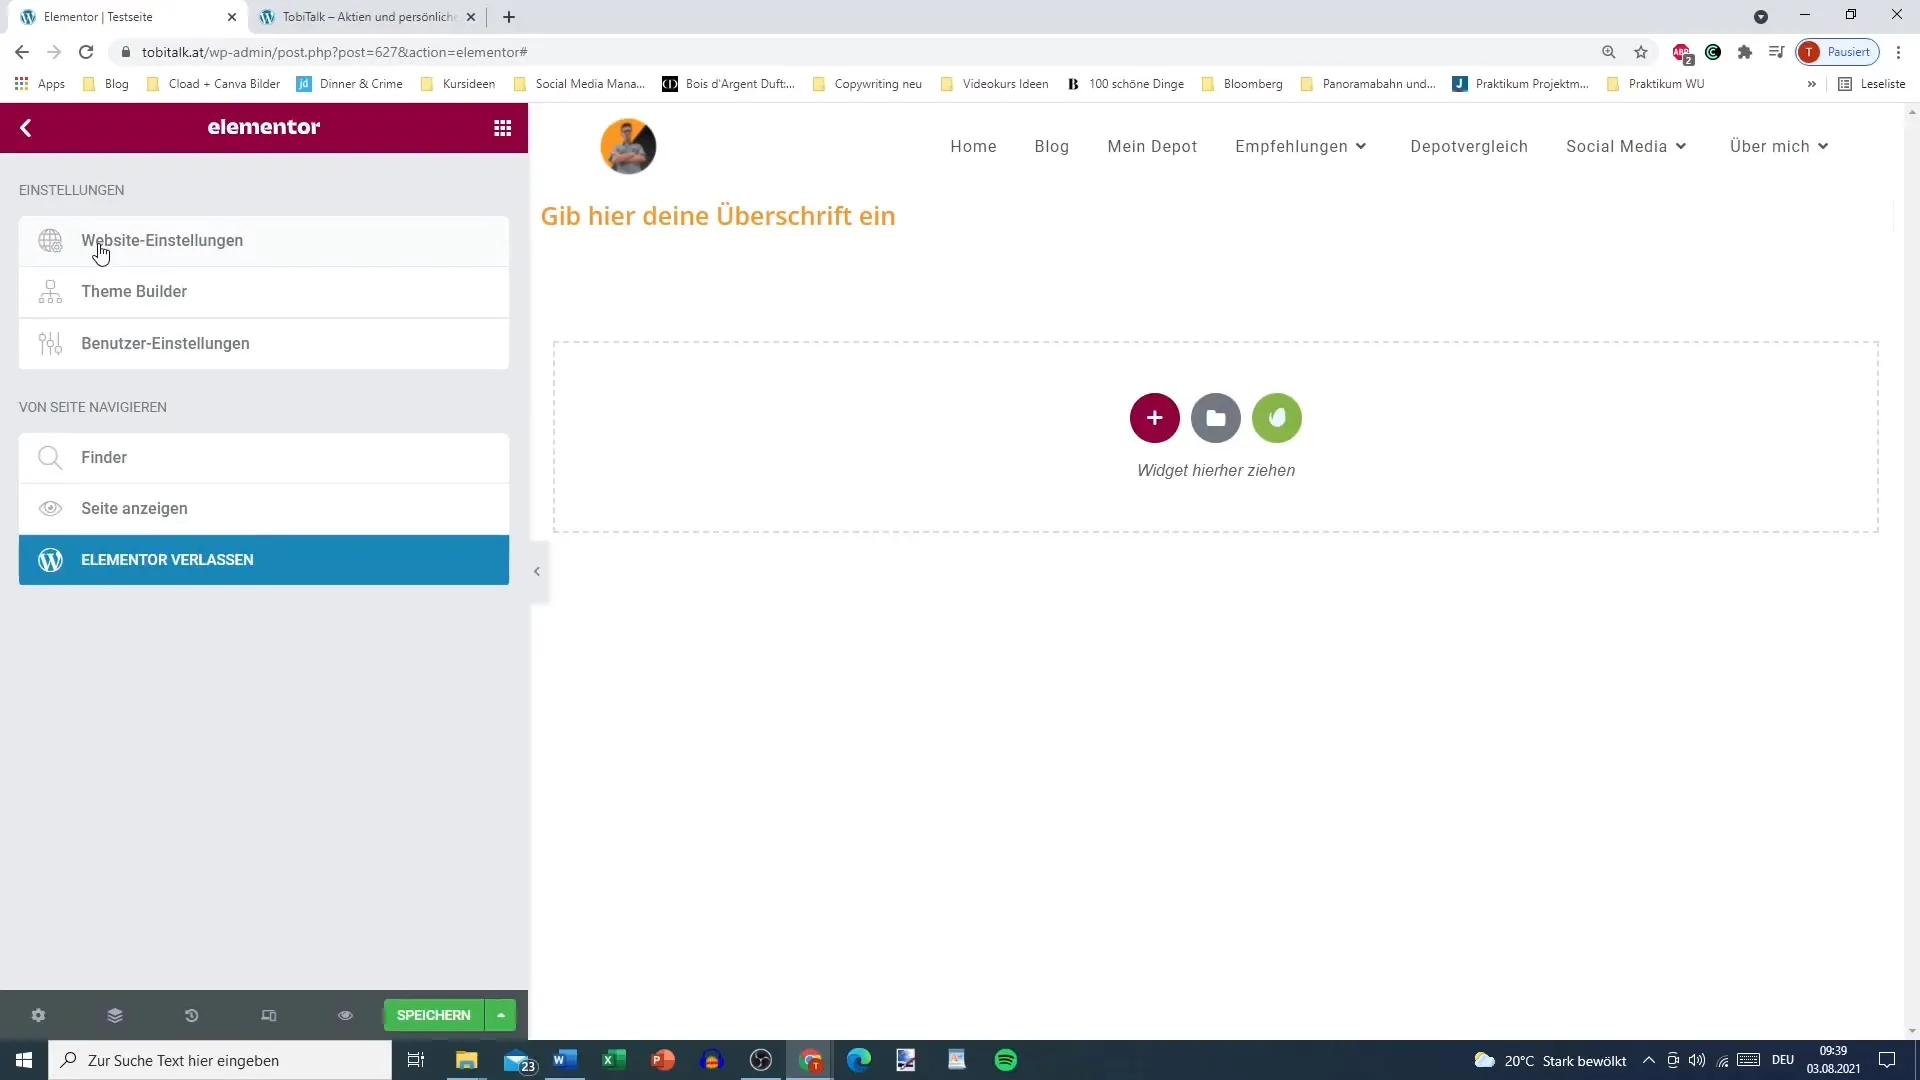The image size is (1920, 1080).
Task: Open Leseliste reading list
Action: [x=1872, y=84]
